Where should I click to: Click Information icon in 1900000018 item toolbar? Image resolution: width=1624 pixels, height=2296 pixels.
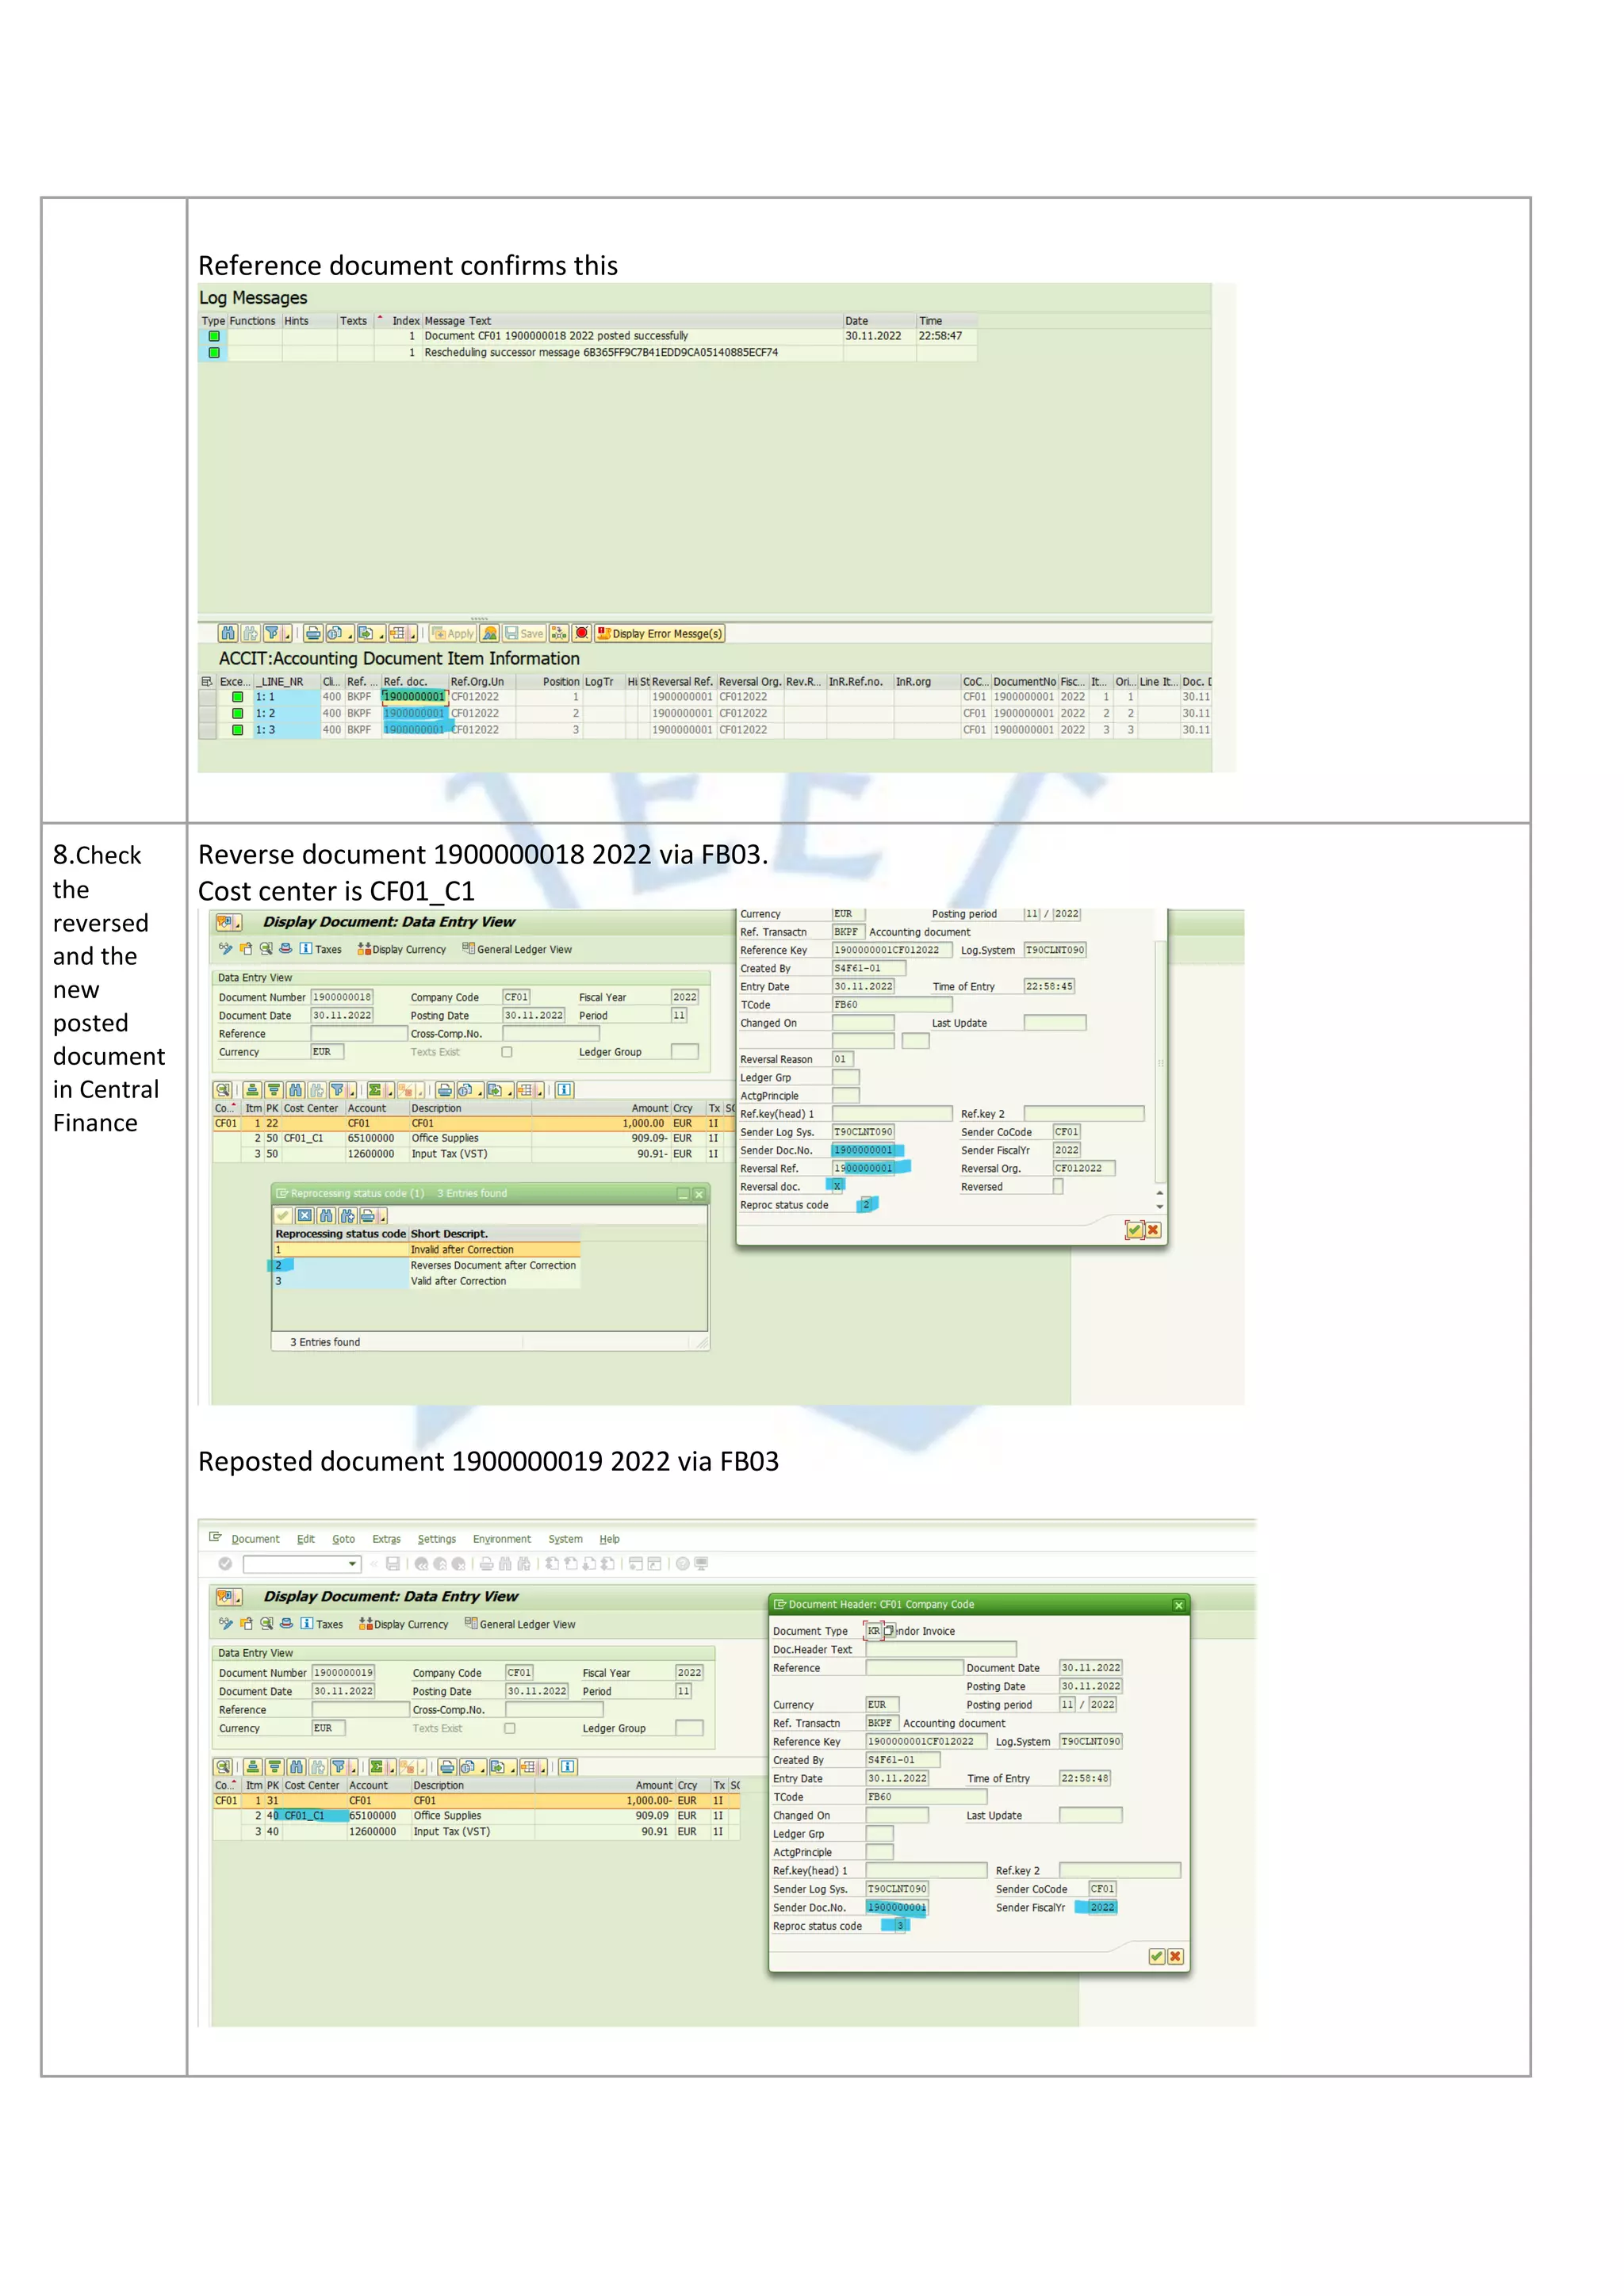564,1090
